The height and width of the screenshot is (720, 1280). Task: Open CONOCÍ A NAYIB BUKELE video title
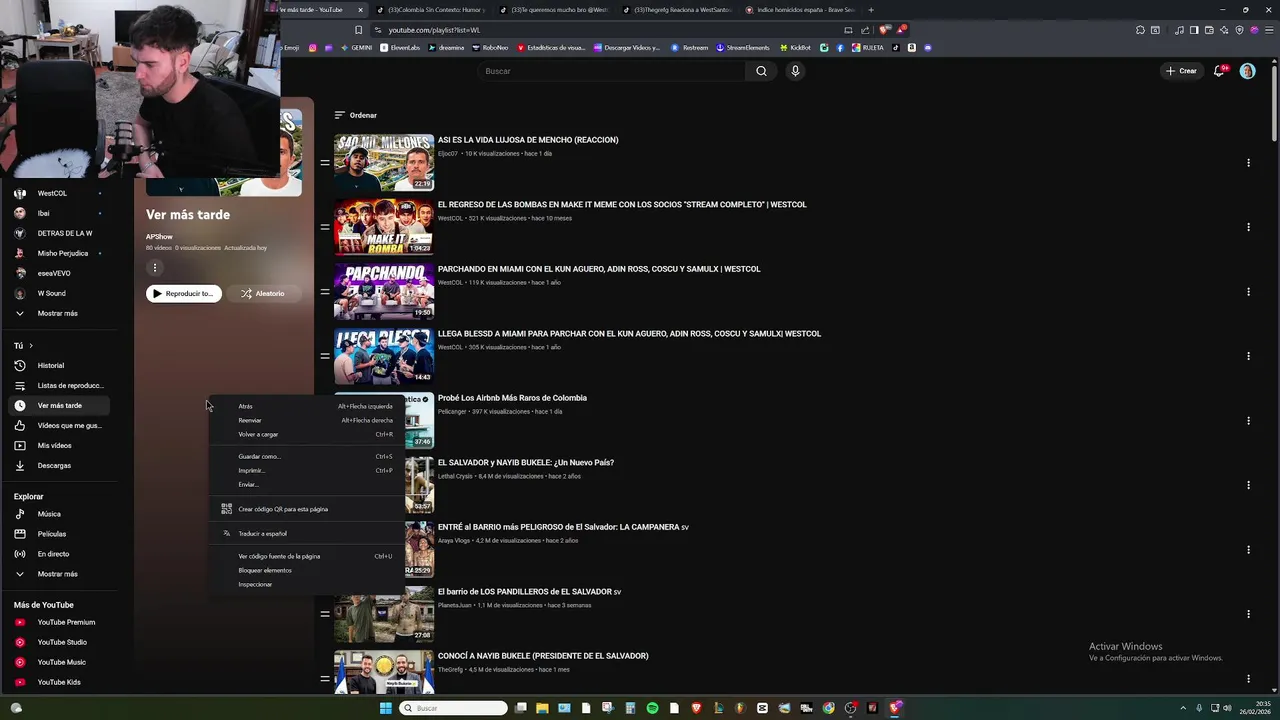tap(543, 656)
